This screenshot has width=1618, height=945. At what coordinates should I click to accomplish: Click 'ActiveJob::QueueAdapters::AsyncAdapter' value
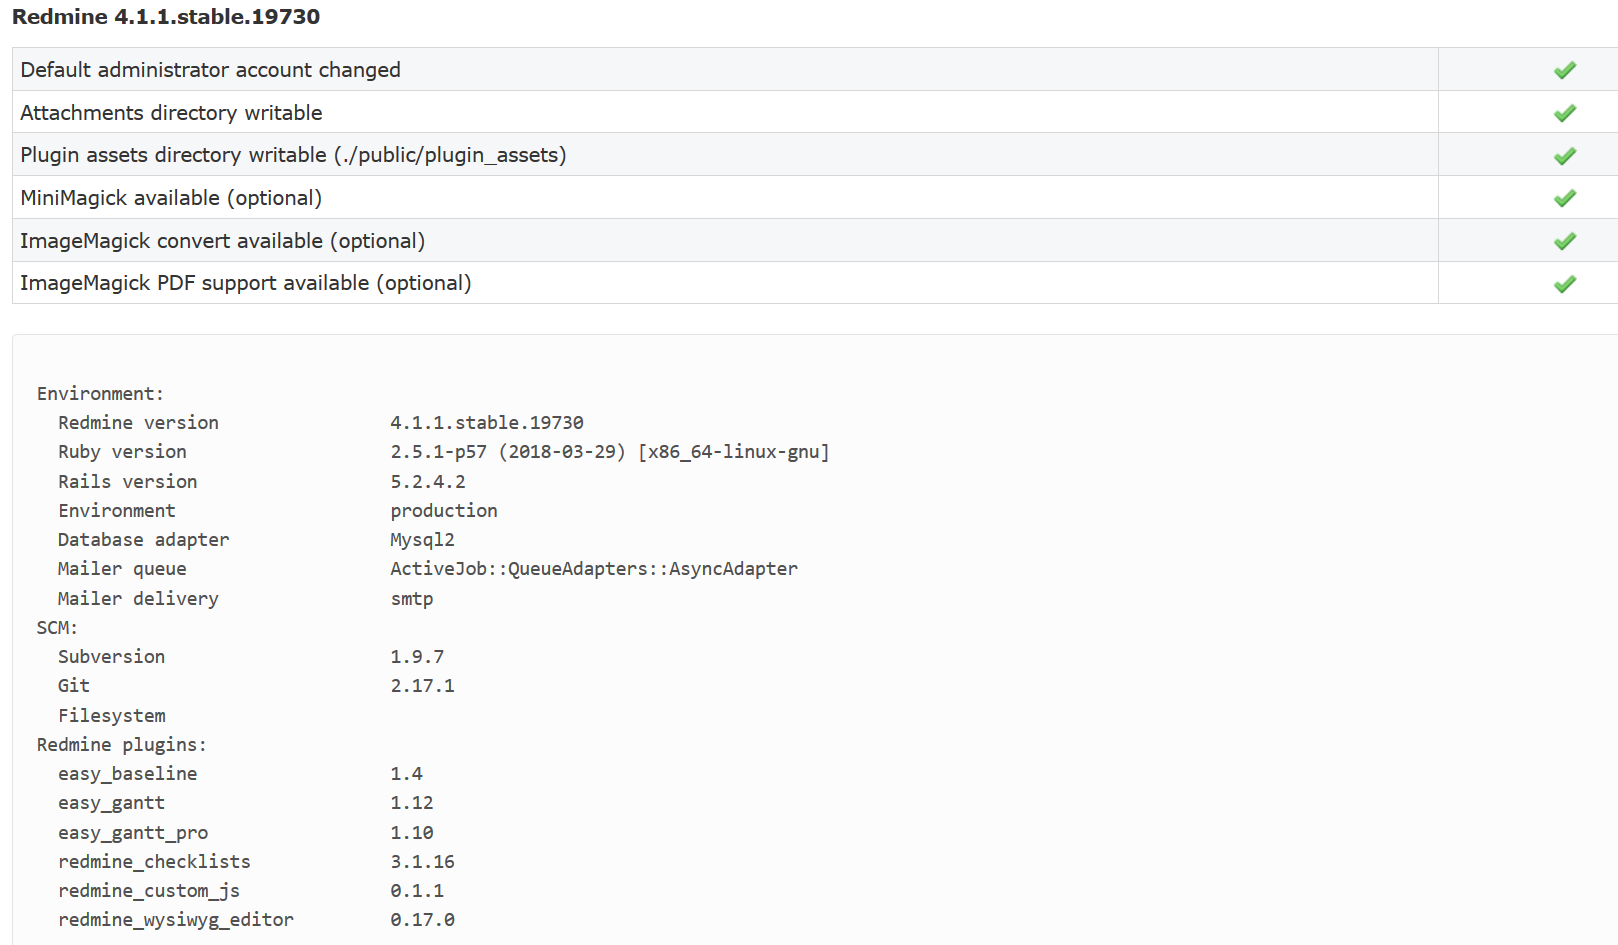click(594, 569)
